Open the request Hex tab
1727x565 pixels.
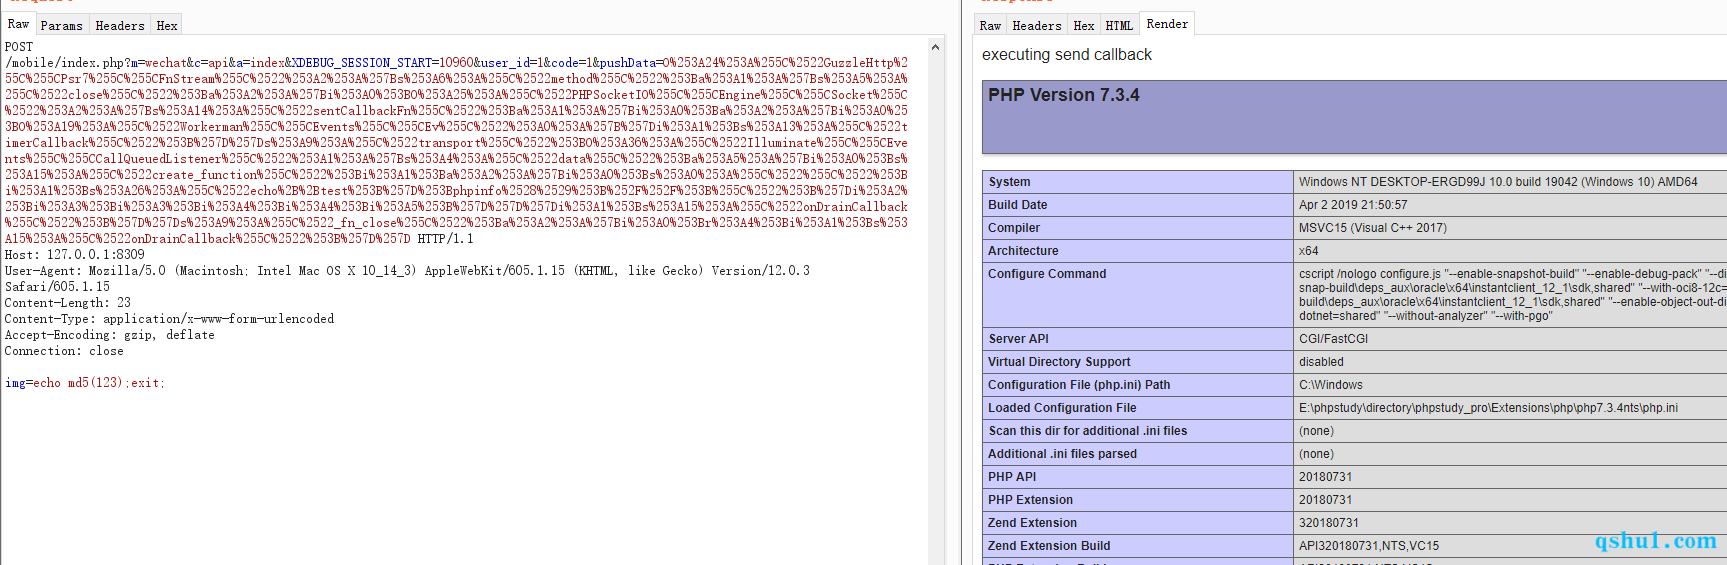click(x=167, y=25)
